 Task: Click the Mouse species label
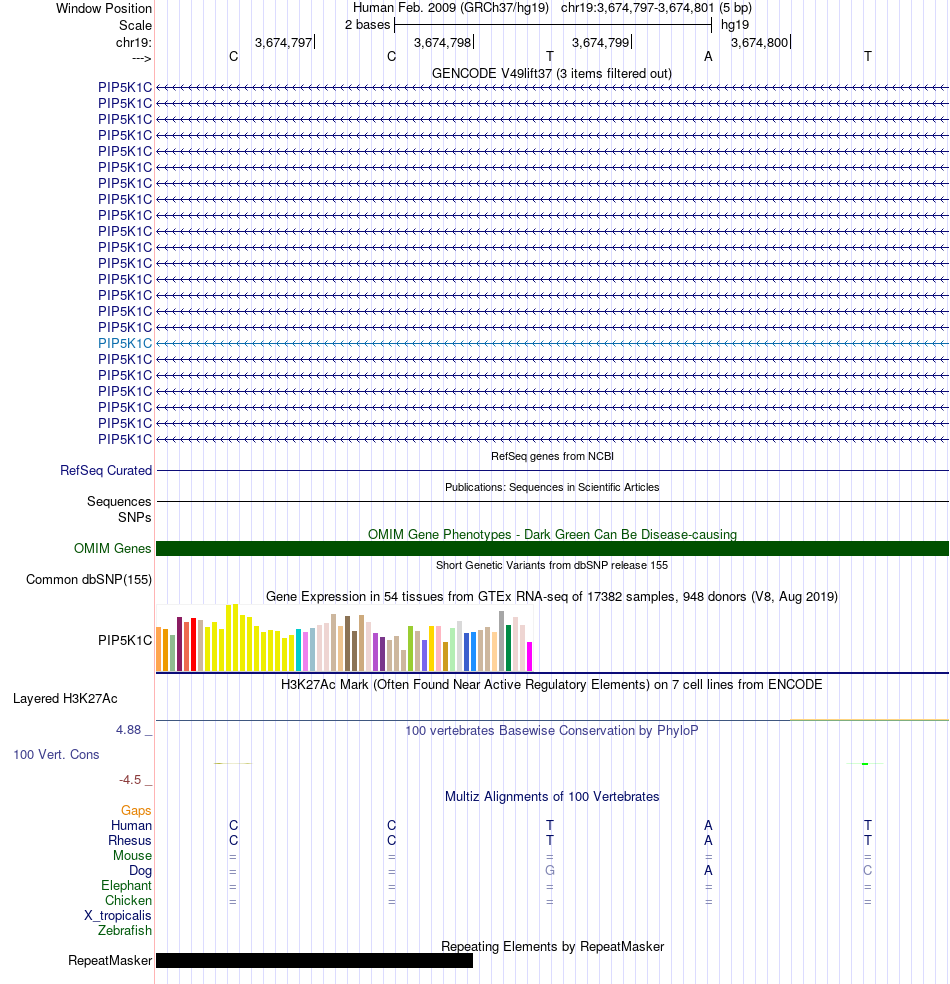(x=132, y=855)
